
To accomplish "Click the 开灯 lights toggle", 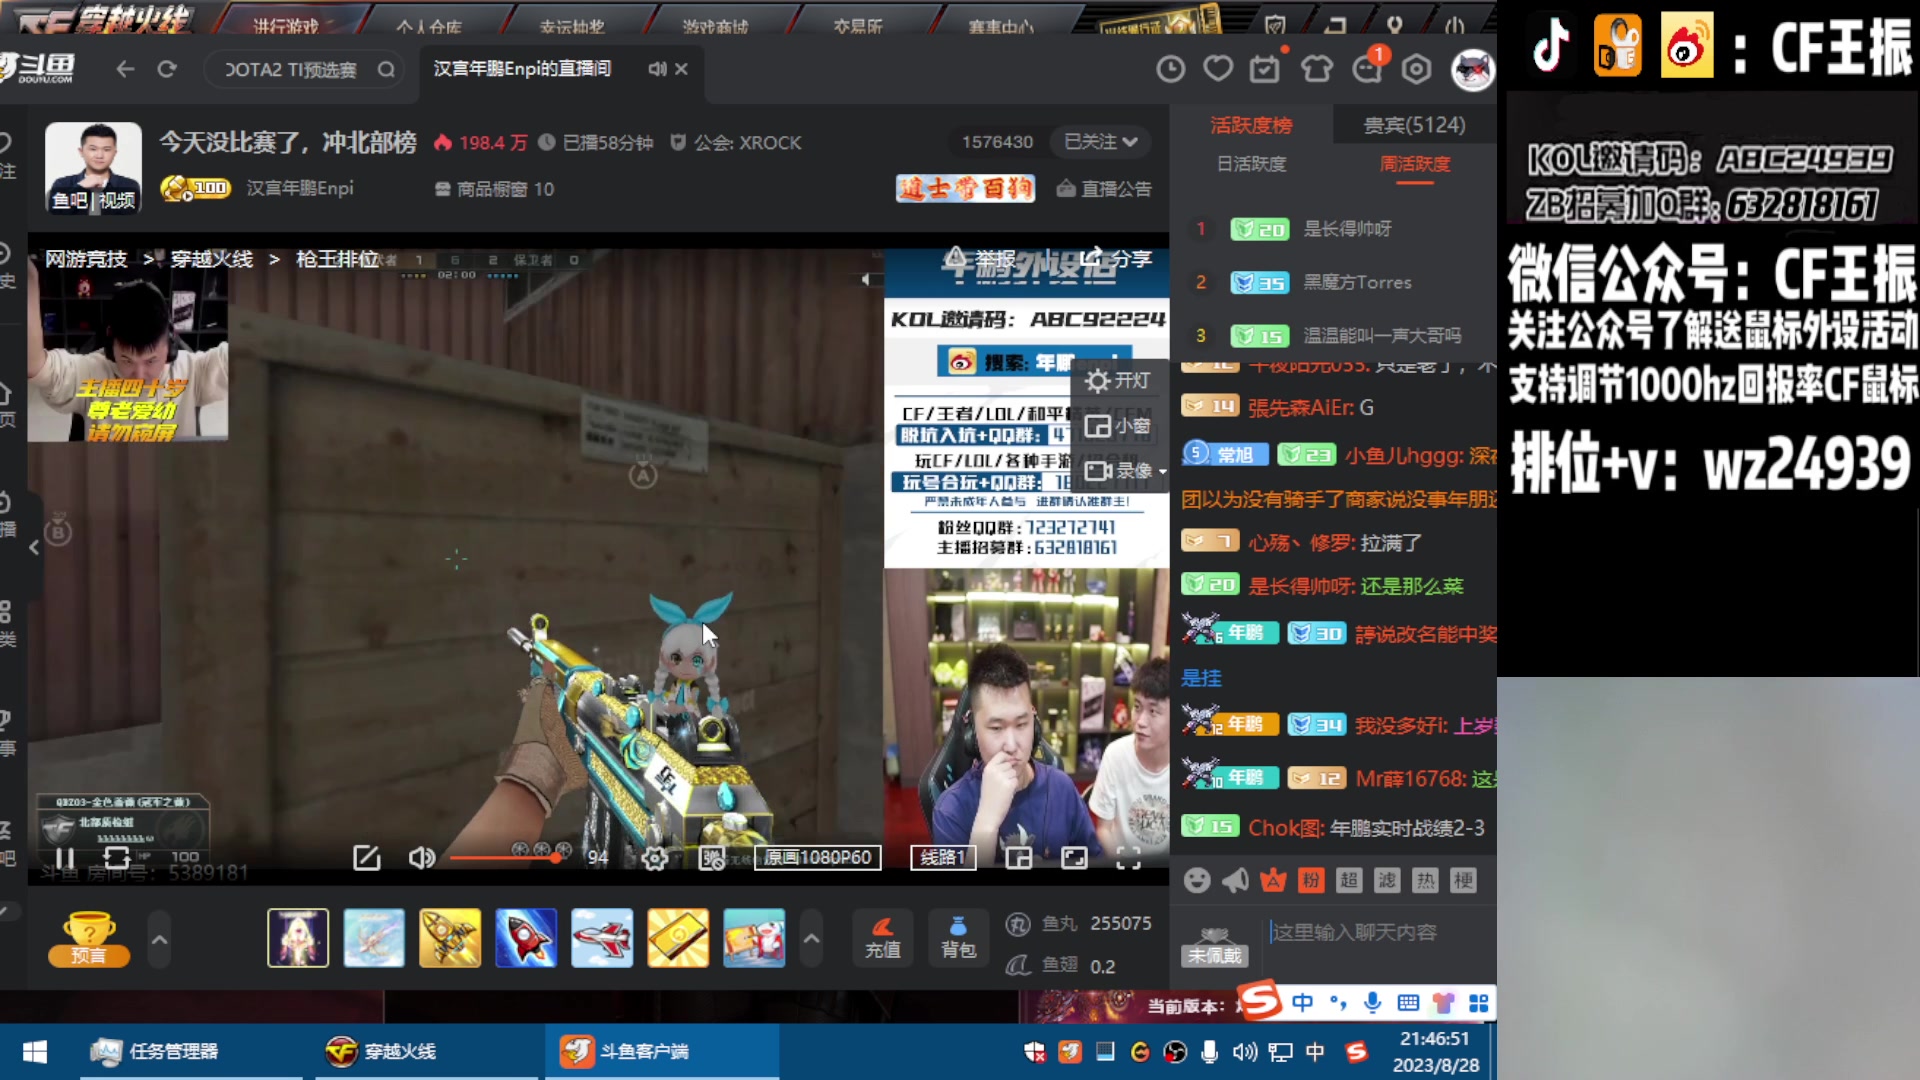I will (1118, 381).
